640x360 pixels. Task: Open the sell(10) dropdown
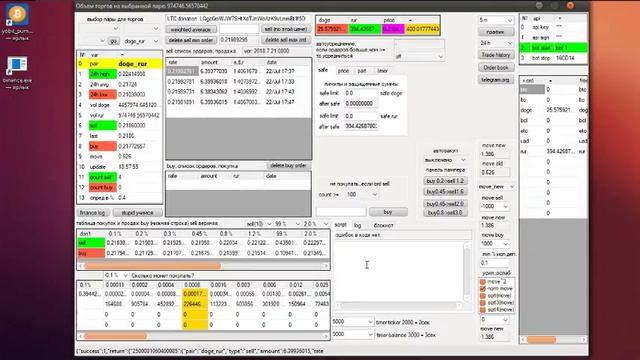coord(259,224)
